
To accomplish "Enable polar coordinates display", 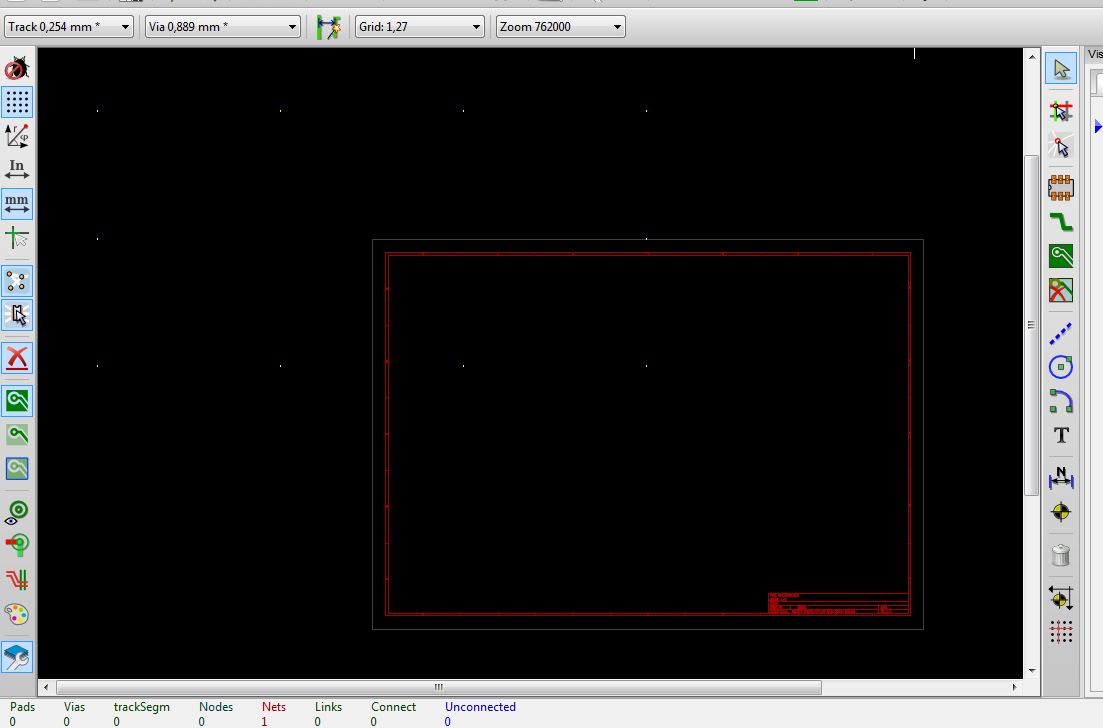I will 17,136.
